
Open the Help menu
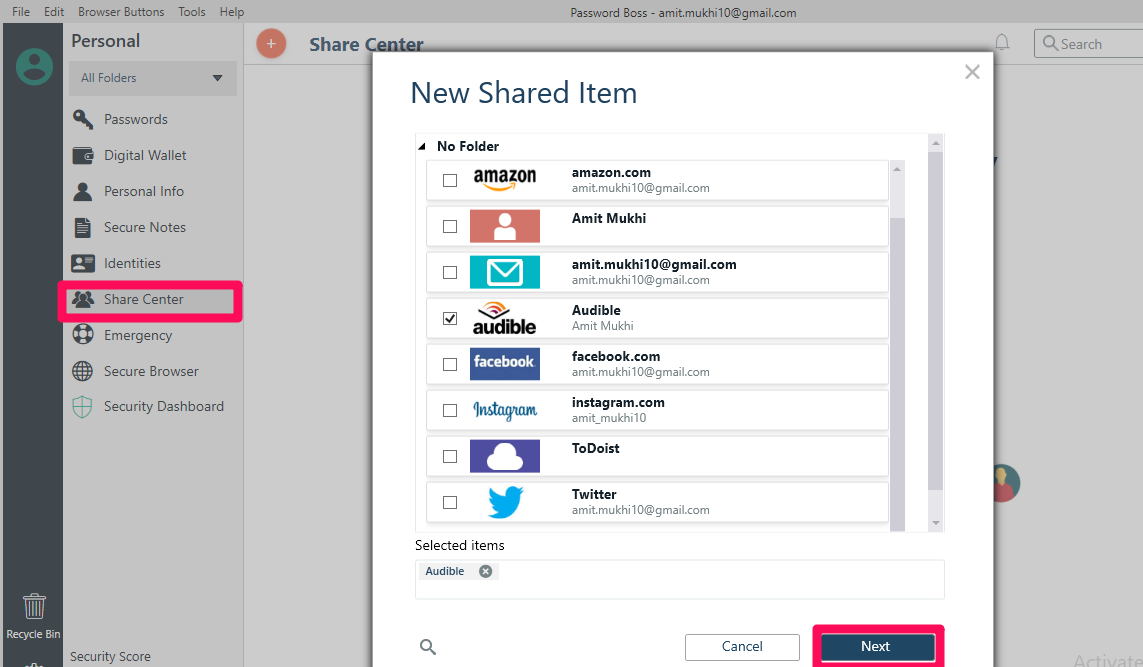[x=232, y=12]
